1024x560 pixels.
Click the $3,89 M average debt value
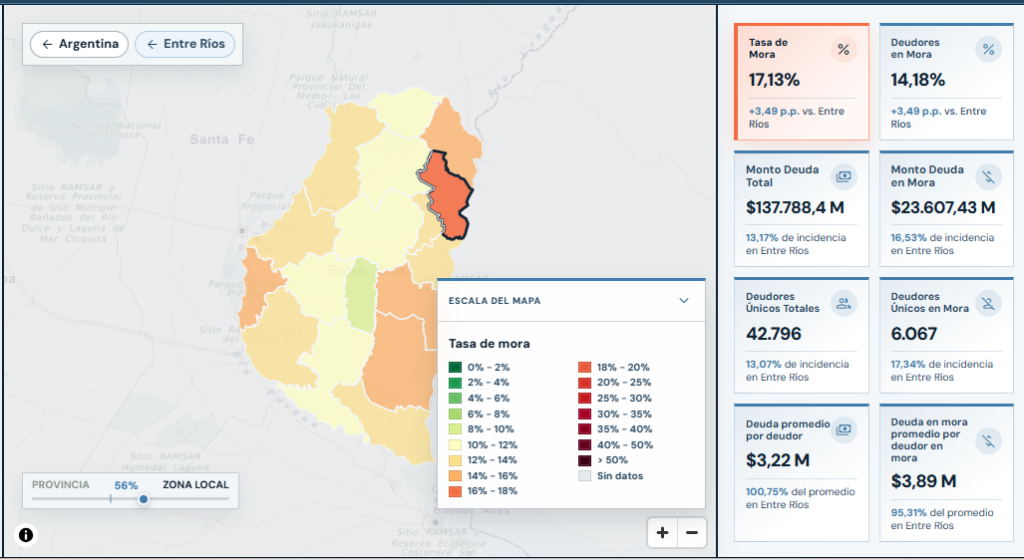pyautogui.click(x=923, y=482)
